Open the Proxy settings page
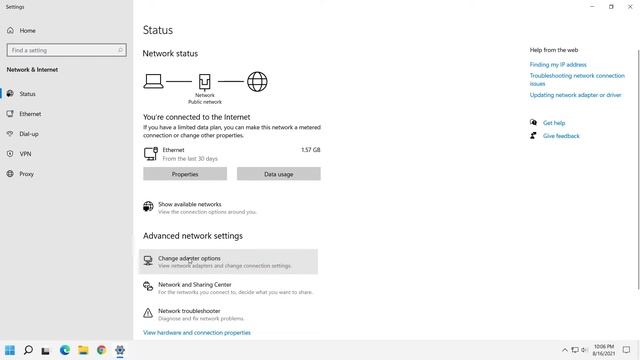The width and height of the screenshot is (640, 360). (x=27, y=174)
